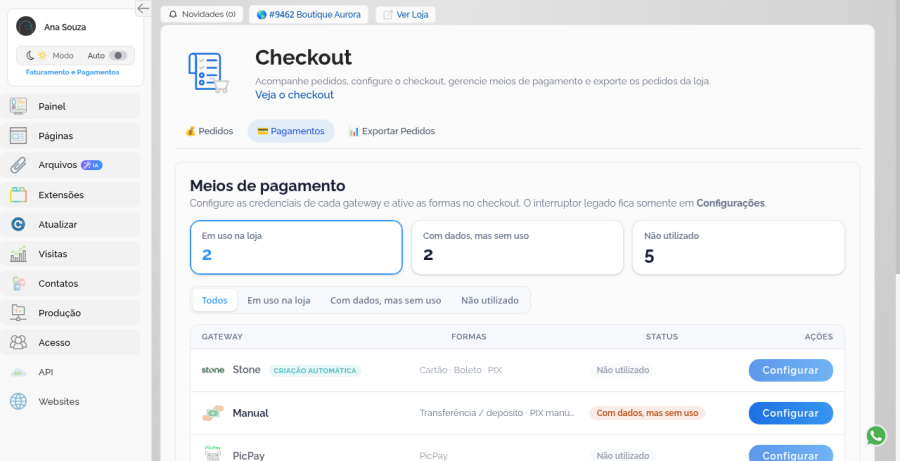This screenshot has width=900, height=461.
Task: Click the Configurações bold text link
Action: point(730,203)
